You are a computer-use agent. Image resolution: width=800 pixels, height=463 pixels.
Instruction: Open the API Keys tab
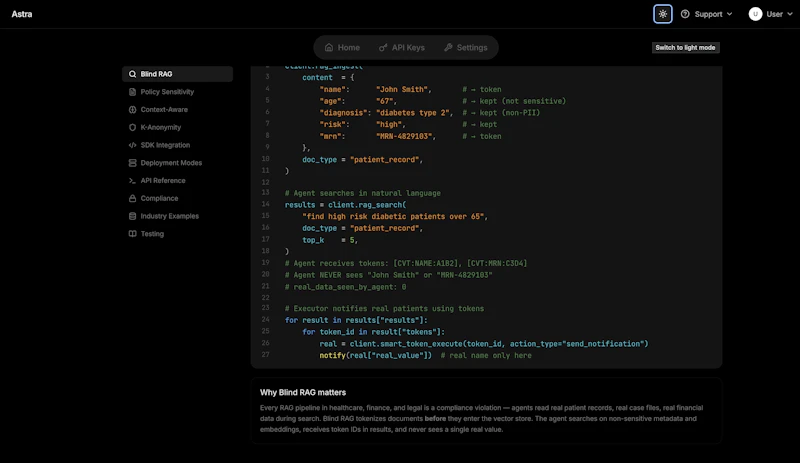(x=402, y=47)
